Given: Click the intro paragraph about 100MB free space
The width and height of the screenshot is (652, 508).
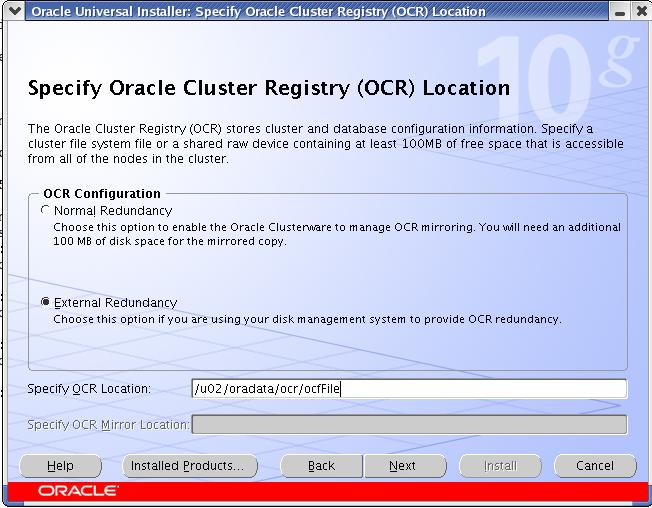Looking at the screenshot, I should (x=326, y=144).
